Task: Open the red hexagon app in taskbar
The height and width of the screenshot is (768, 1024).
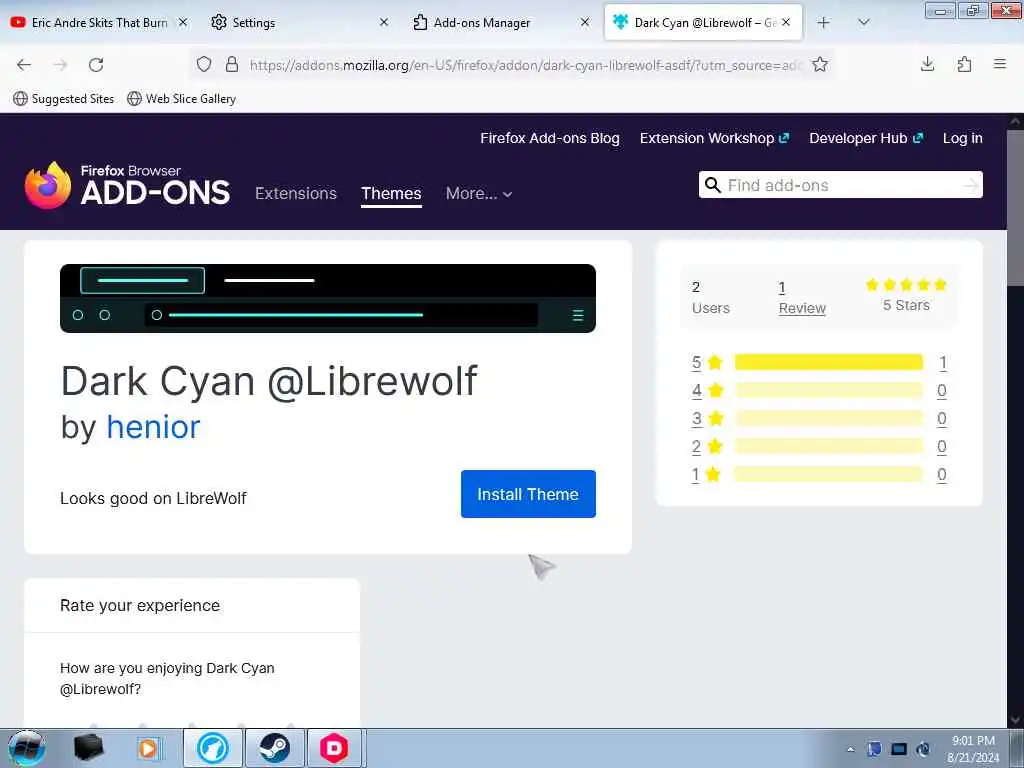Action: coord(334,748)
